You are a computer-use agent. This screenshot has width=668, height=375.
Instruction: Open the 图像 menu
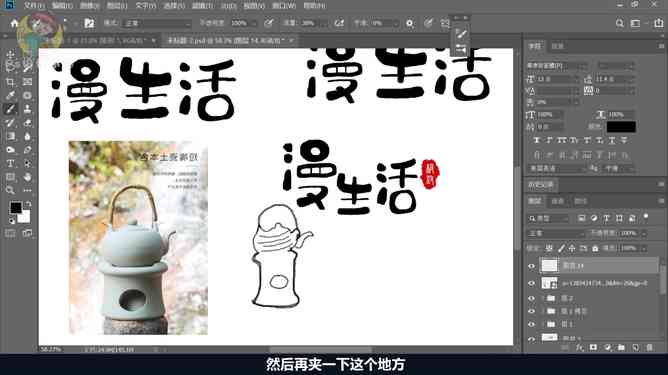90,6
